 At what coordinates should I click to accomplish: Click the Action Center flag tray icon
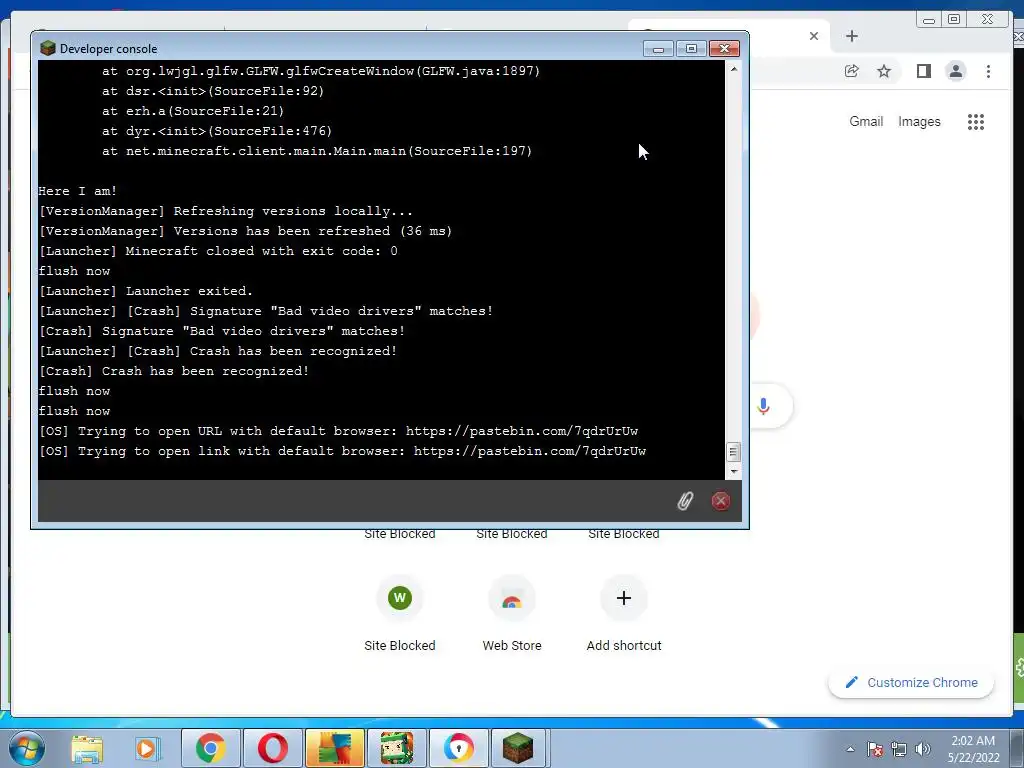tap(875, 749)
